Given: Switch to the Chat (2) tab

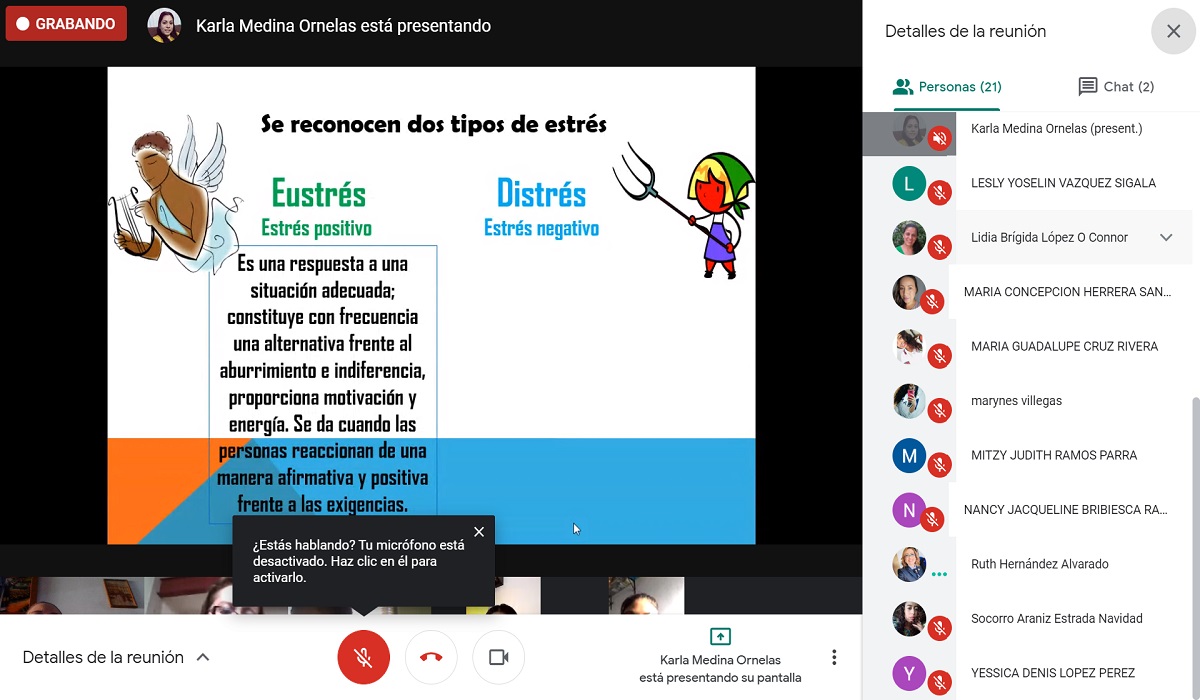Looking at the screenshot, I should [1116, 87].
